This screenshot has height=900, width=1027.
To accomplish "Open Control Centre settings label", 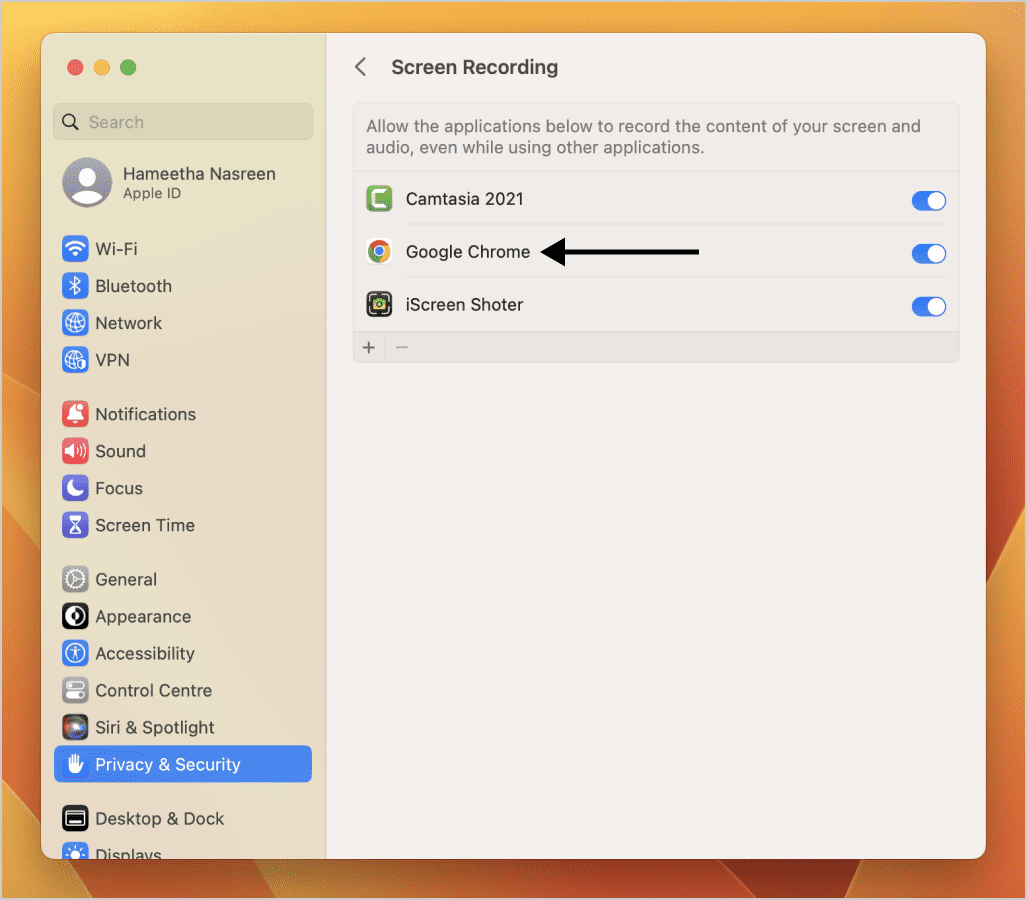I will point(153,690).
